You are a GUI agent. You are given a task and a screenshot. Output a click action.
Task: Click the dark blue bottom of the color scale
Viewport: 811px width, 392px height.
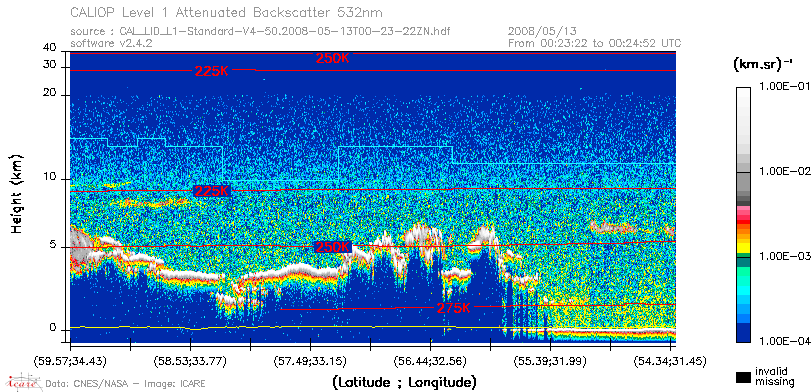(744, 333)
